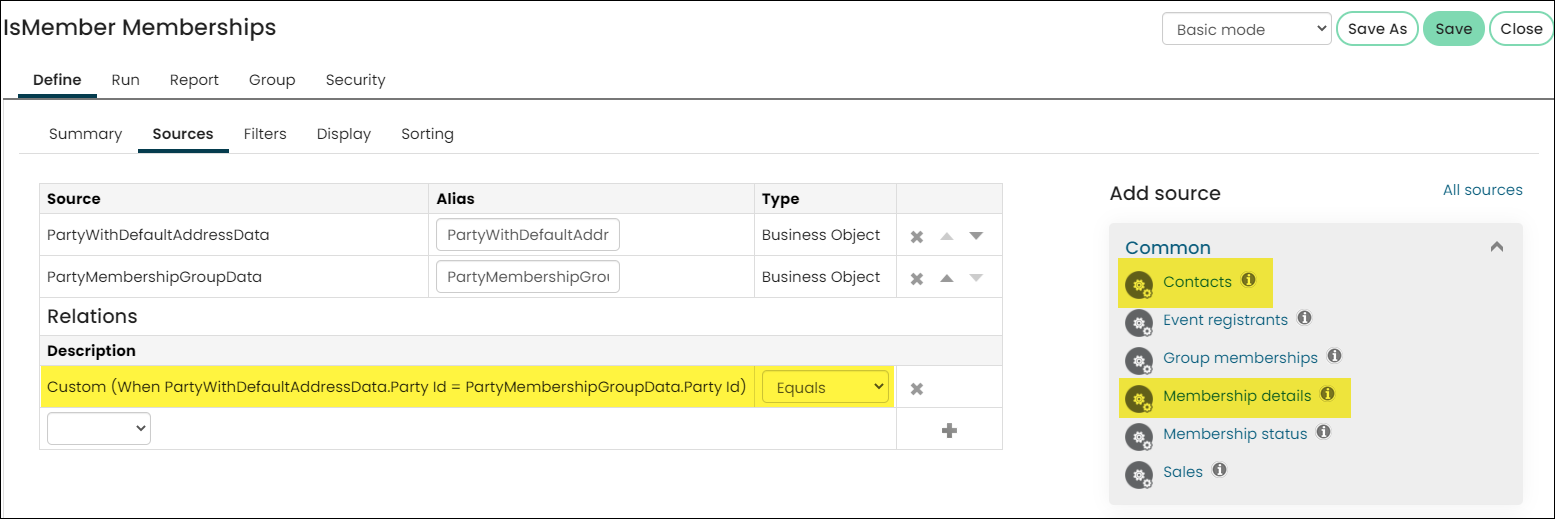The width and height of the screenshot is (1555, 519).
Task: Open the Group tab
Action: pyautogui.click(x=272, y=80)
